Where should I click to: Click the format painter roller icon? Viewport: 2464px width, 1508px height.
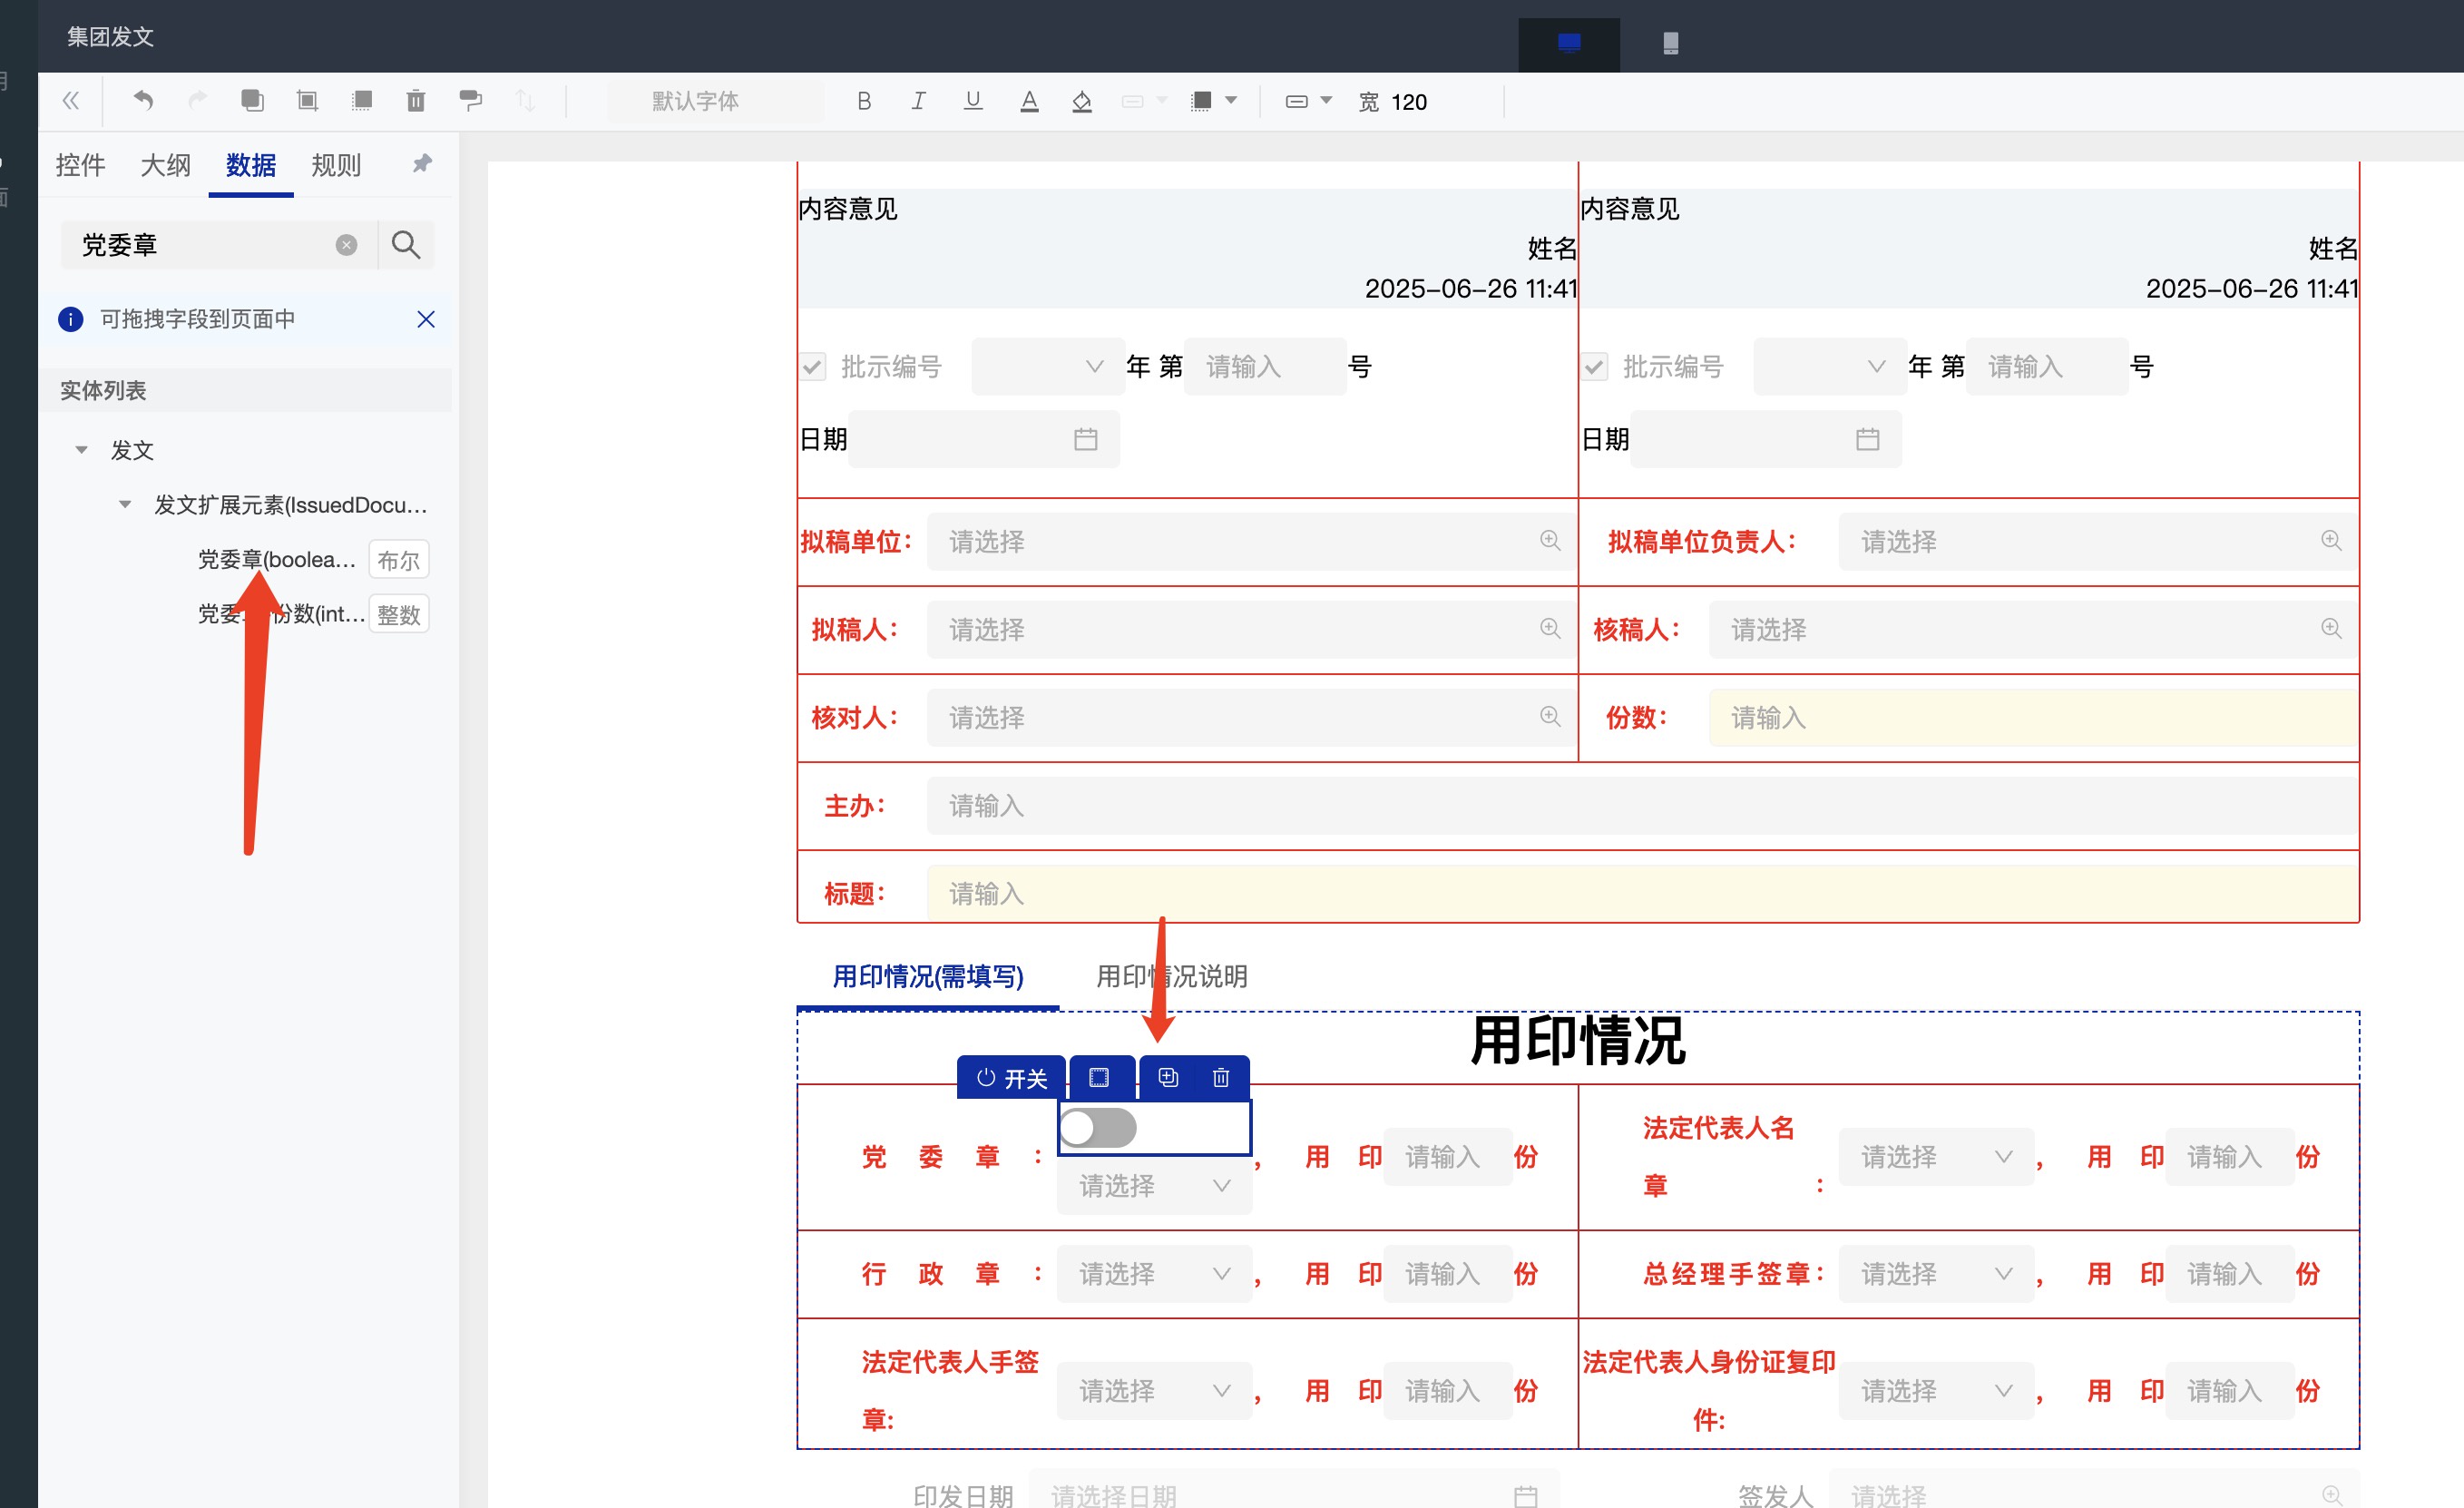click(x=470, y=100)
